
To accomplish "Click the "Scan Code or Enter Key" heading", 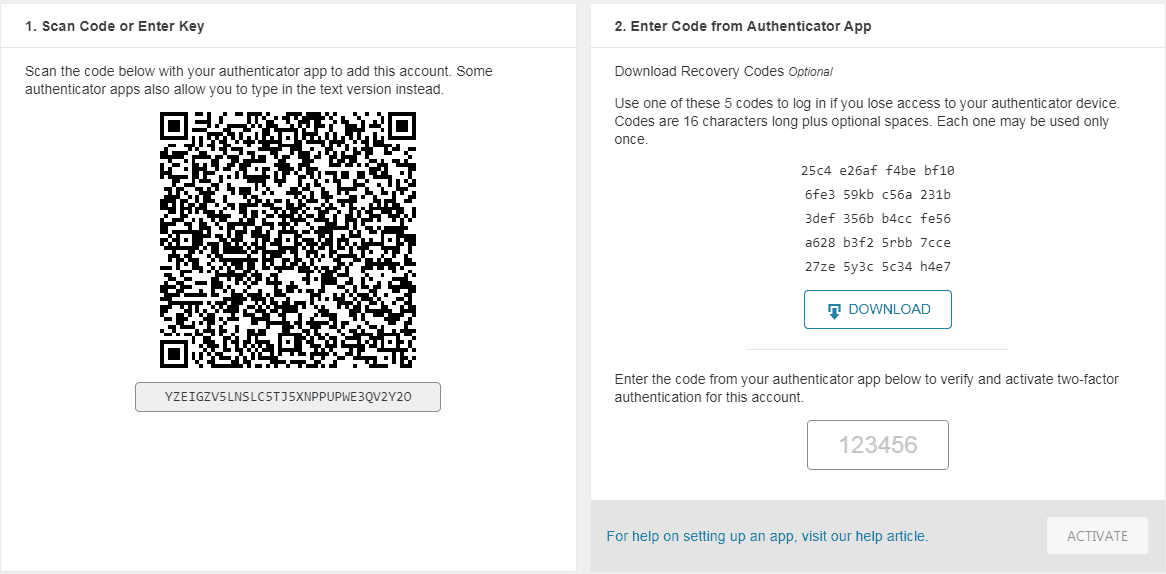I will tap(115, 26).
